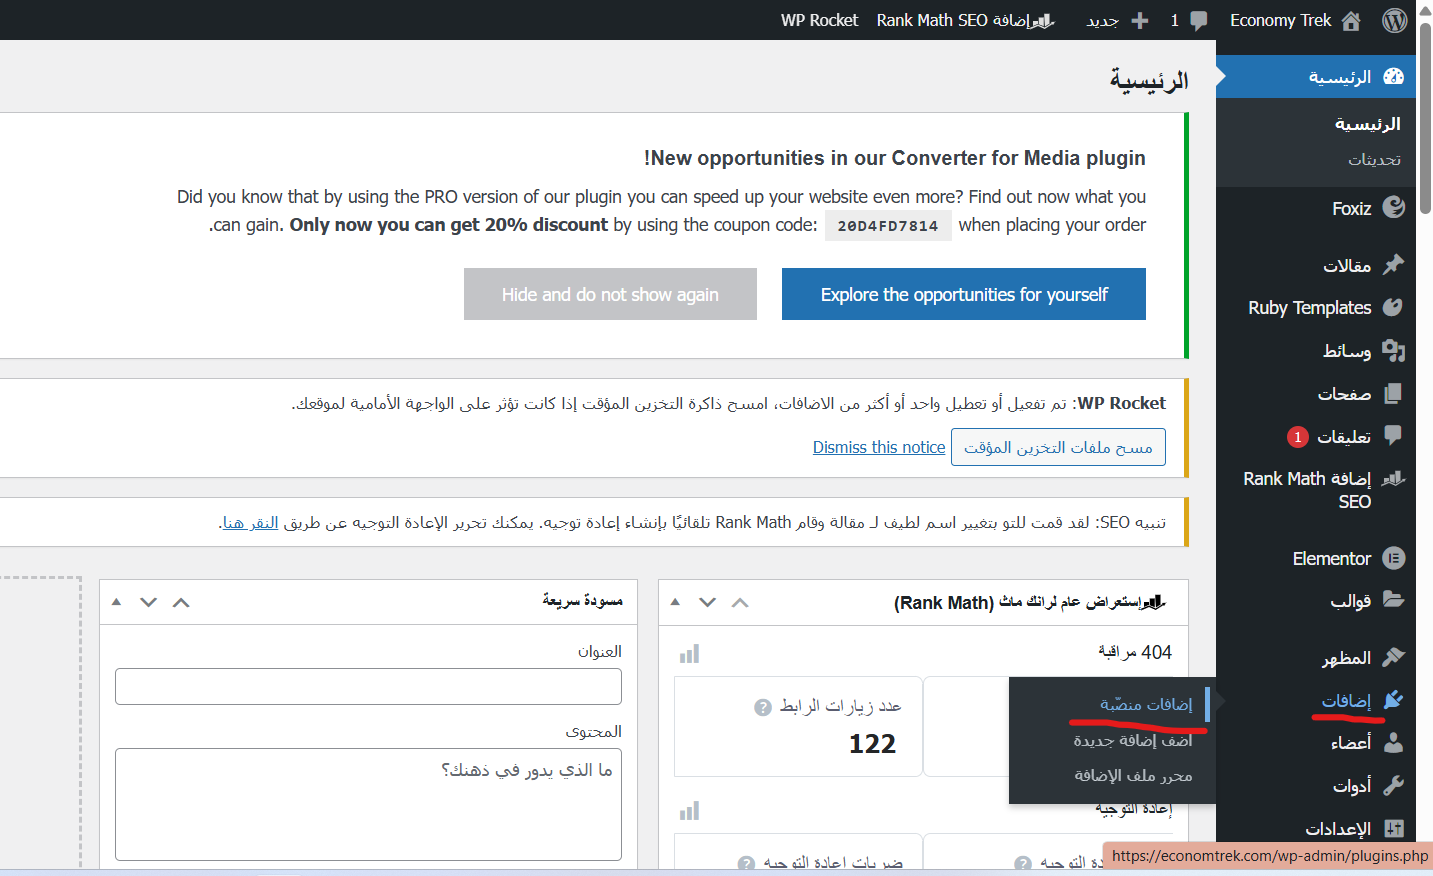
Task: Click the Dismiss this notice link
Action: coord(879,447)
